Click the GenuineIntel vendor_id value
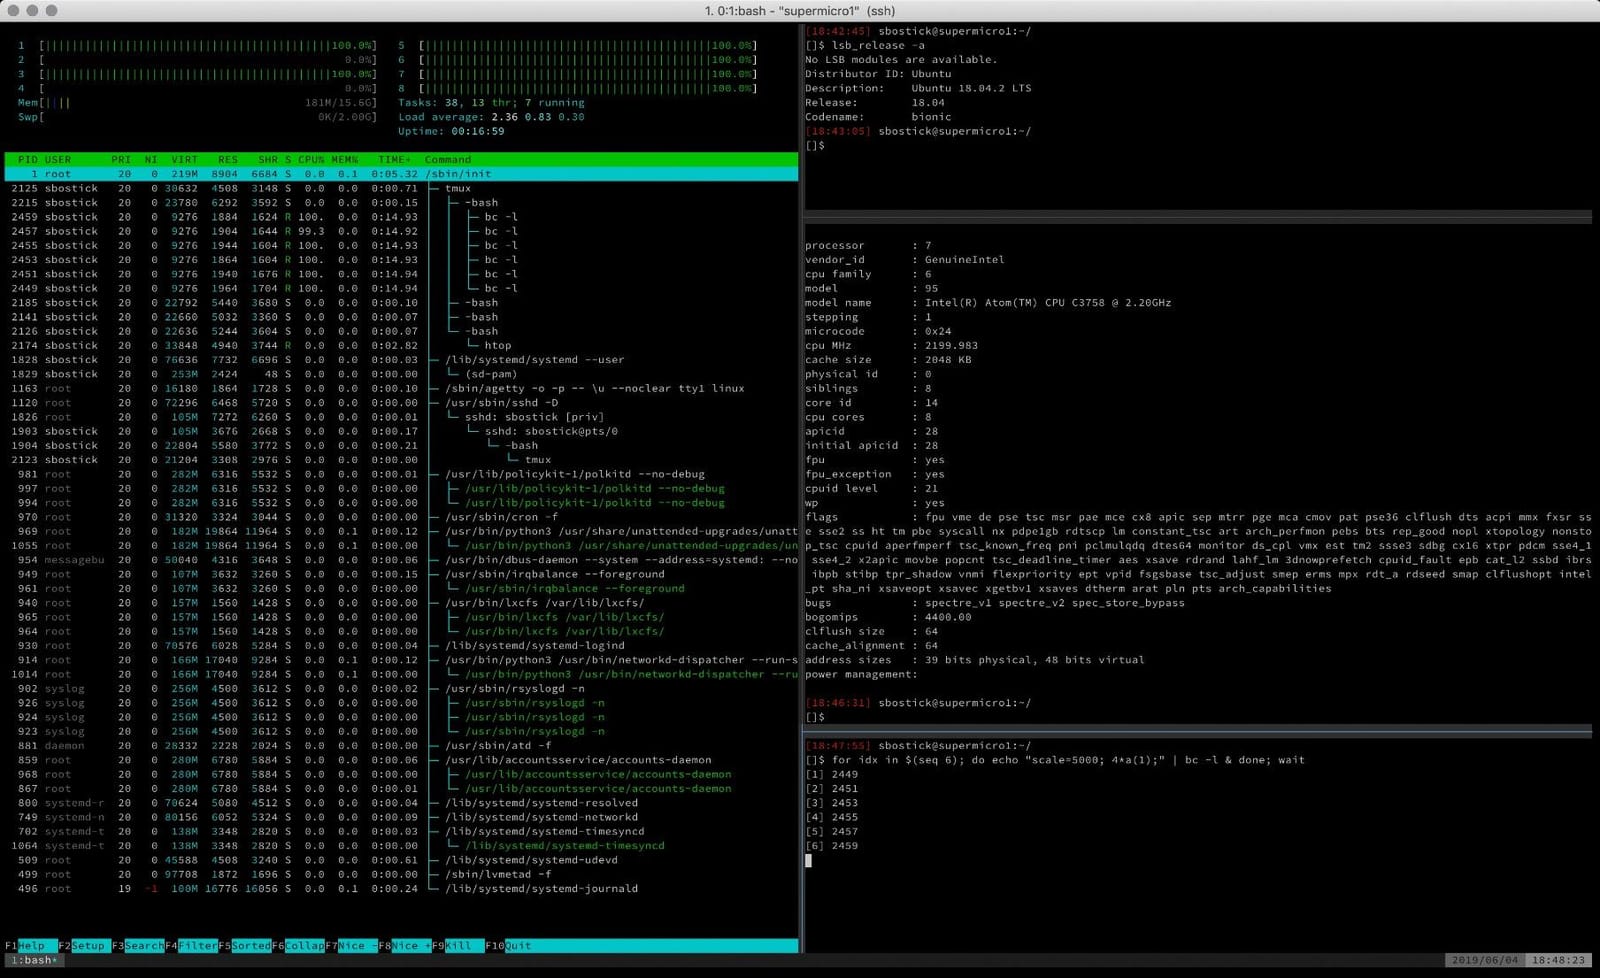The image size is (1600, 978). [965, 260]
